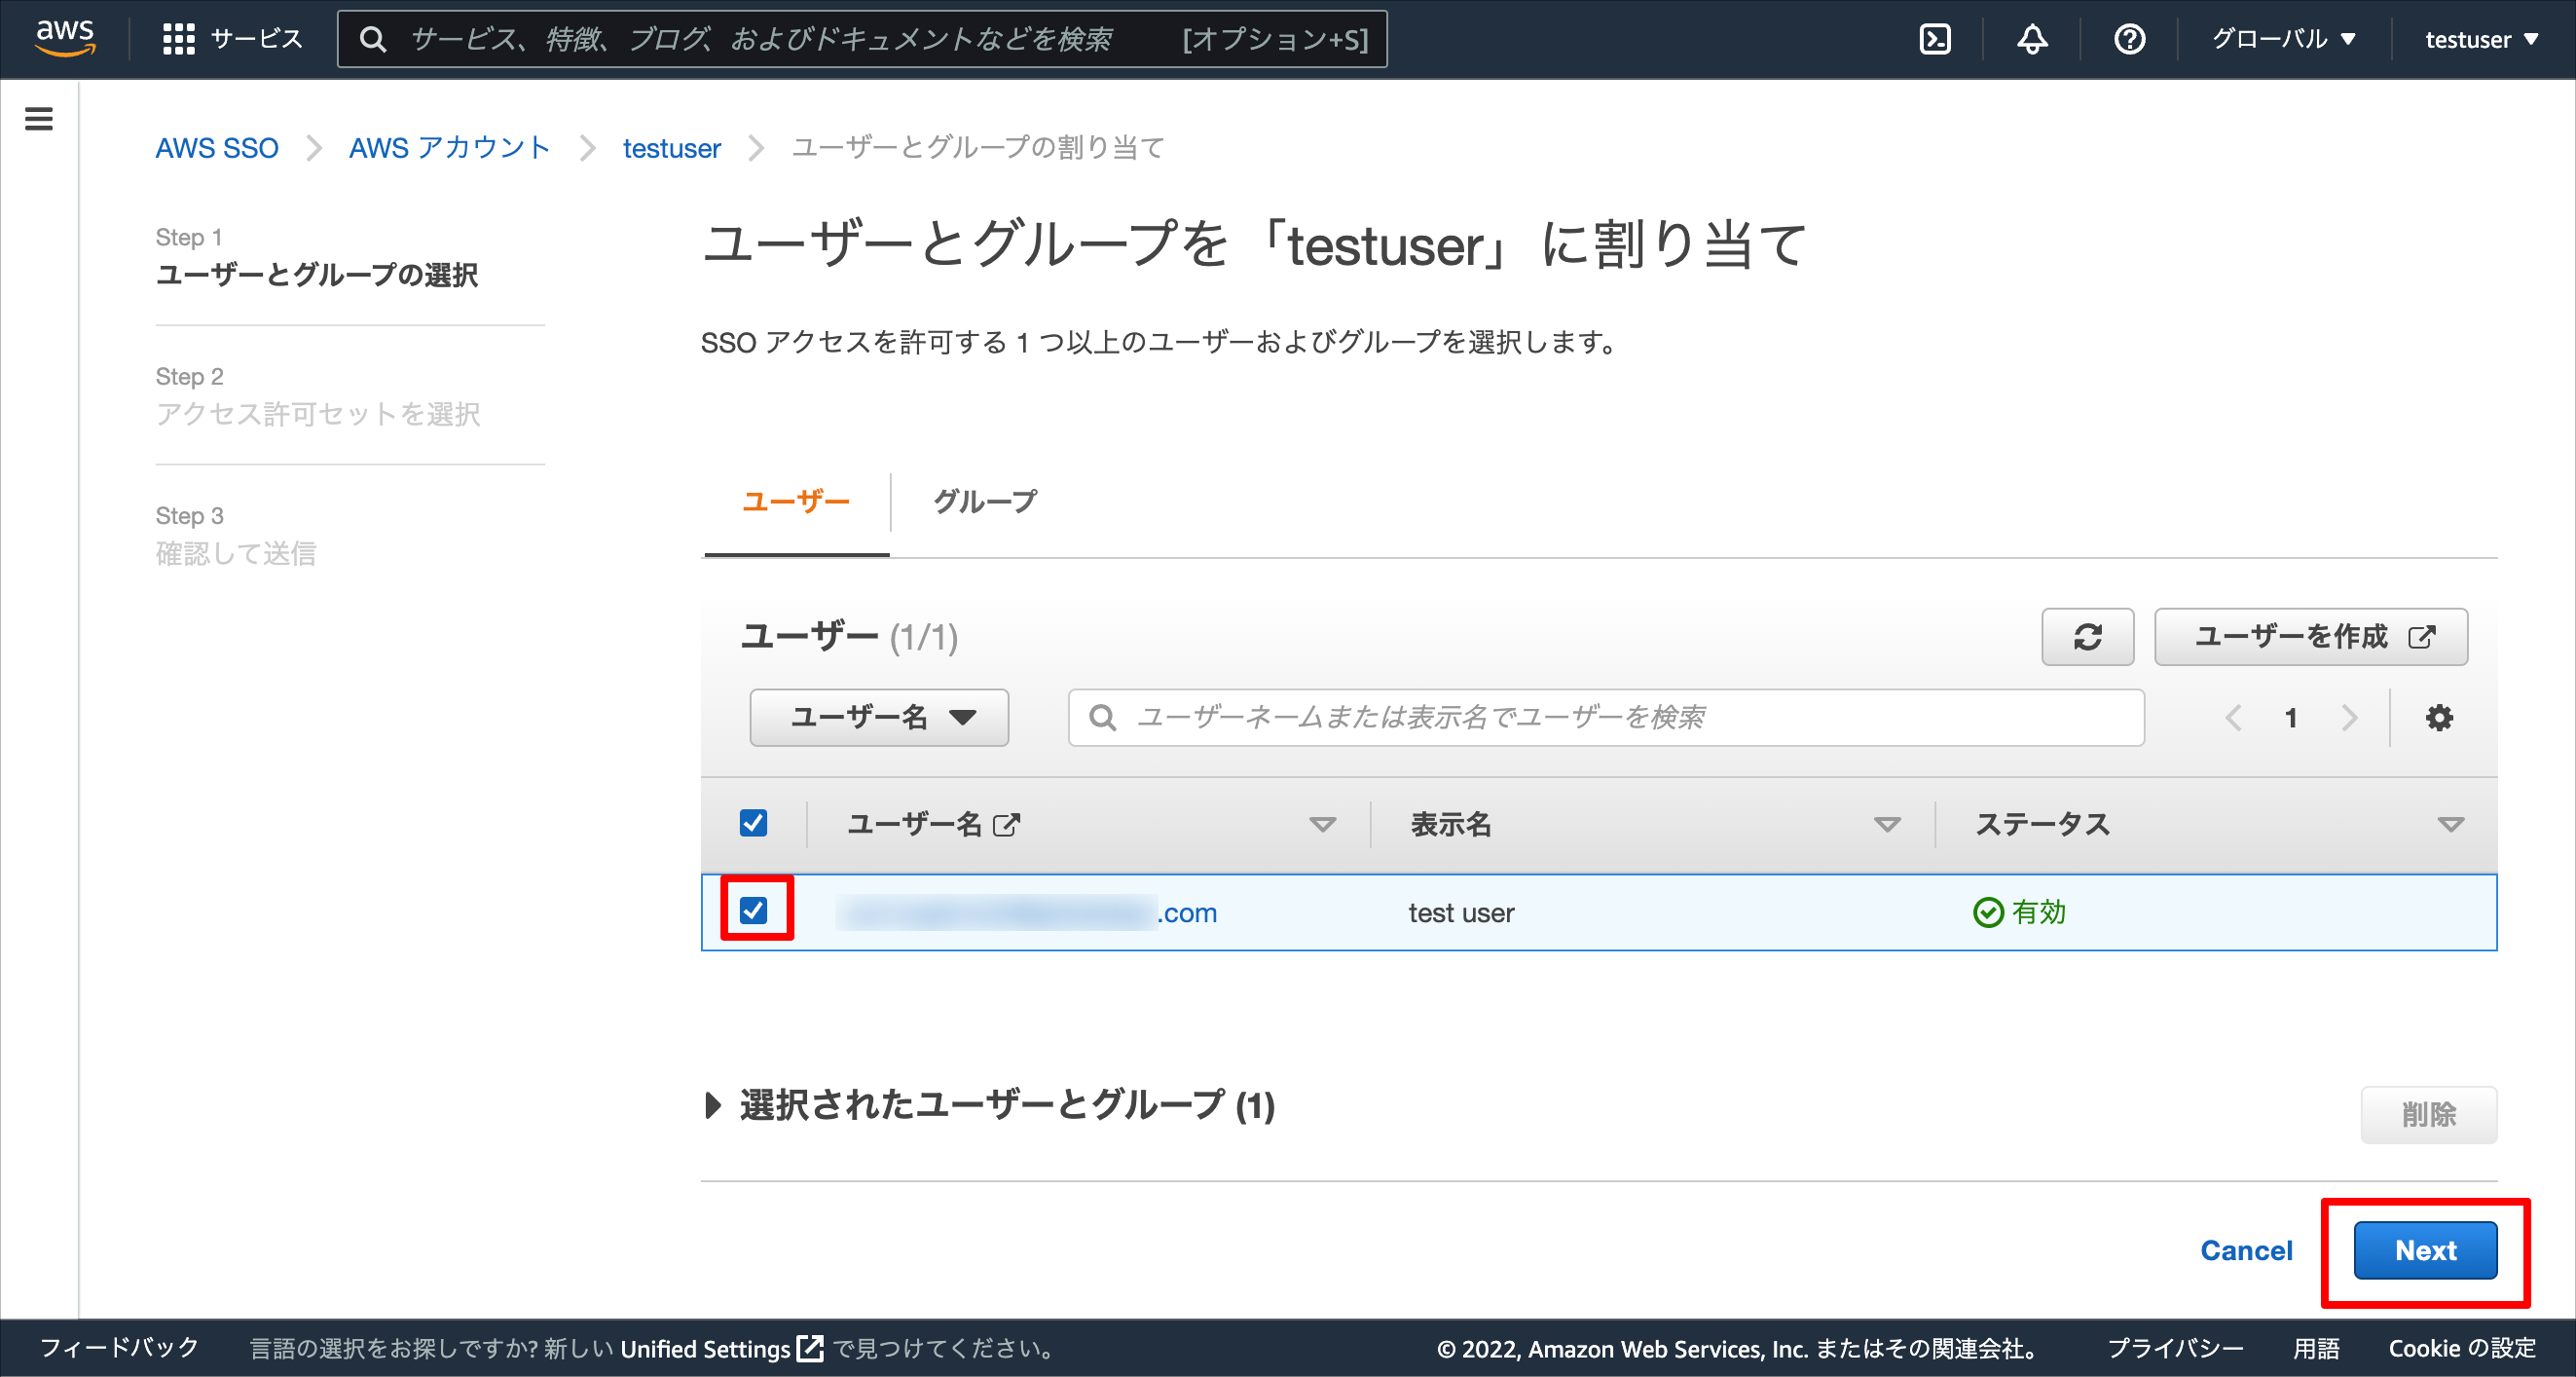
Task: Open the testuser account menu
Action: pos(2481,39)
